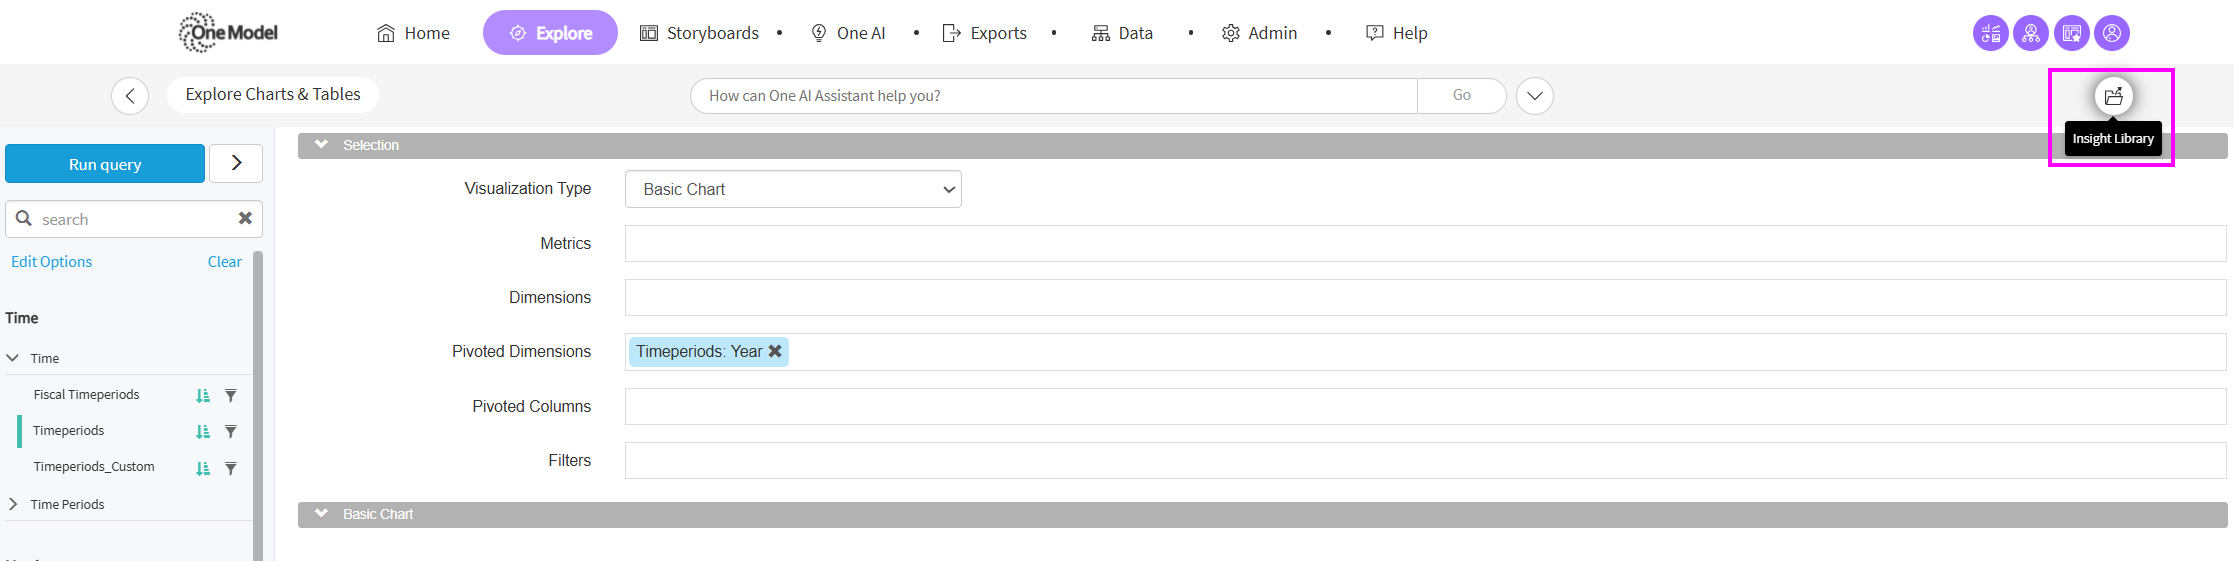Click filter icon for Timeperiods_Custom
Image resolution: width=2234 pixels, height=561 pixels.
pos(231,468)
